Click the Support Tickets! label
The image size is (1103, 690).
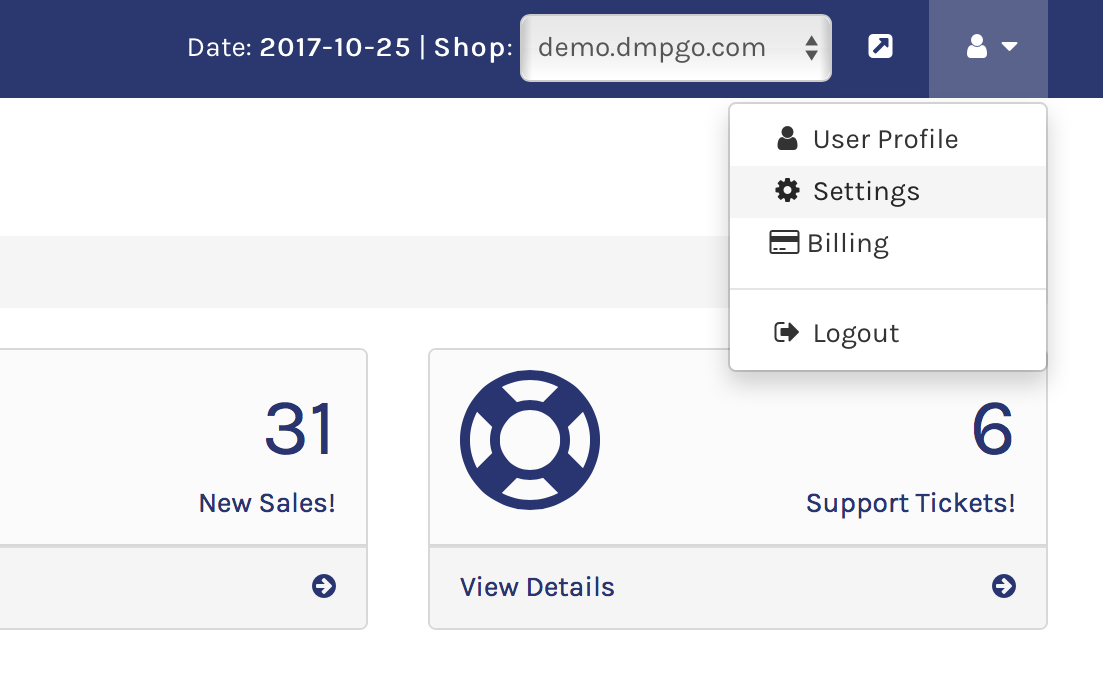pyautogui.click(x=910, y=503)
